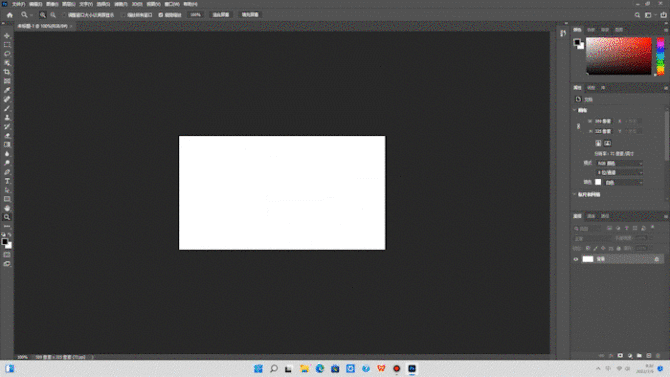Select the Zoom tool in toolbar
Screen dimensions: 670x377
(7, 217)
